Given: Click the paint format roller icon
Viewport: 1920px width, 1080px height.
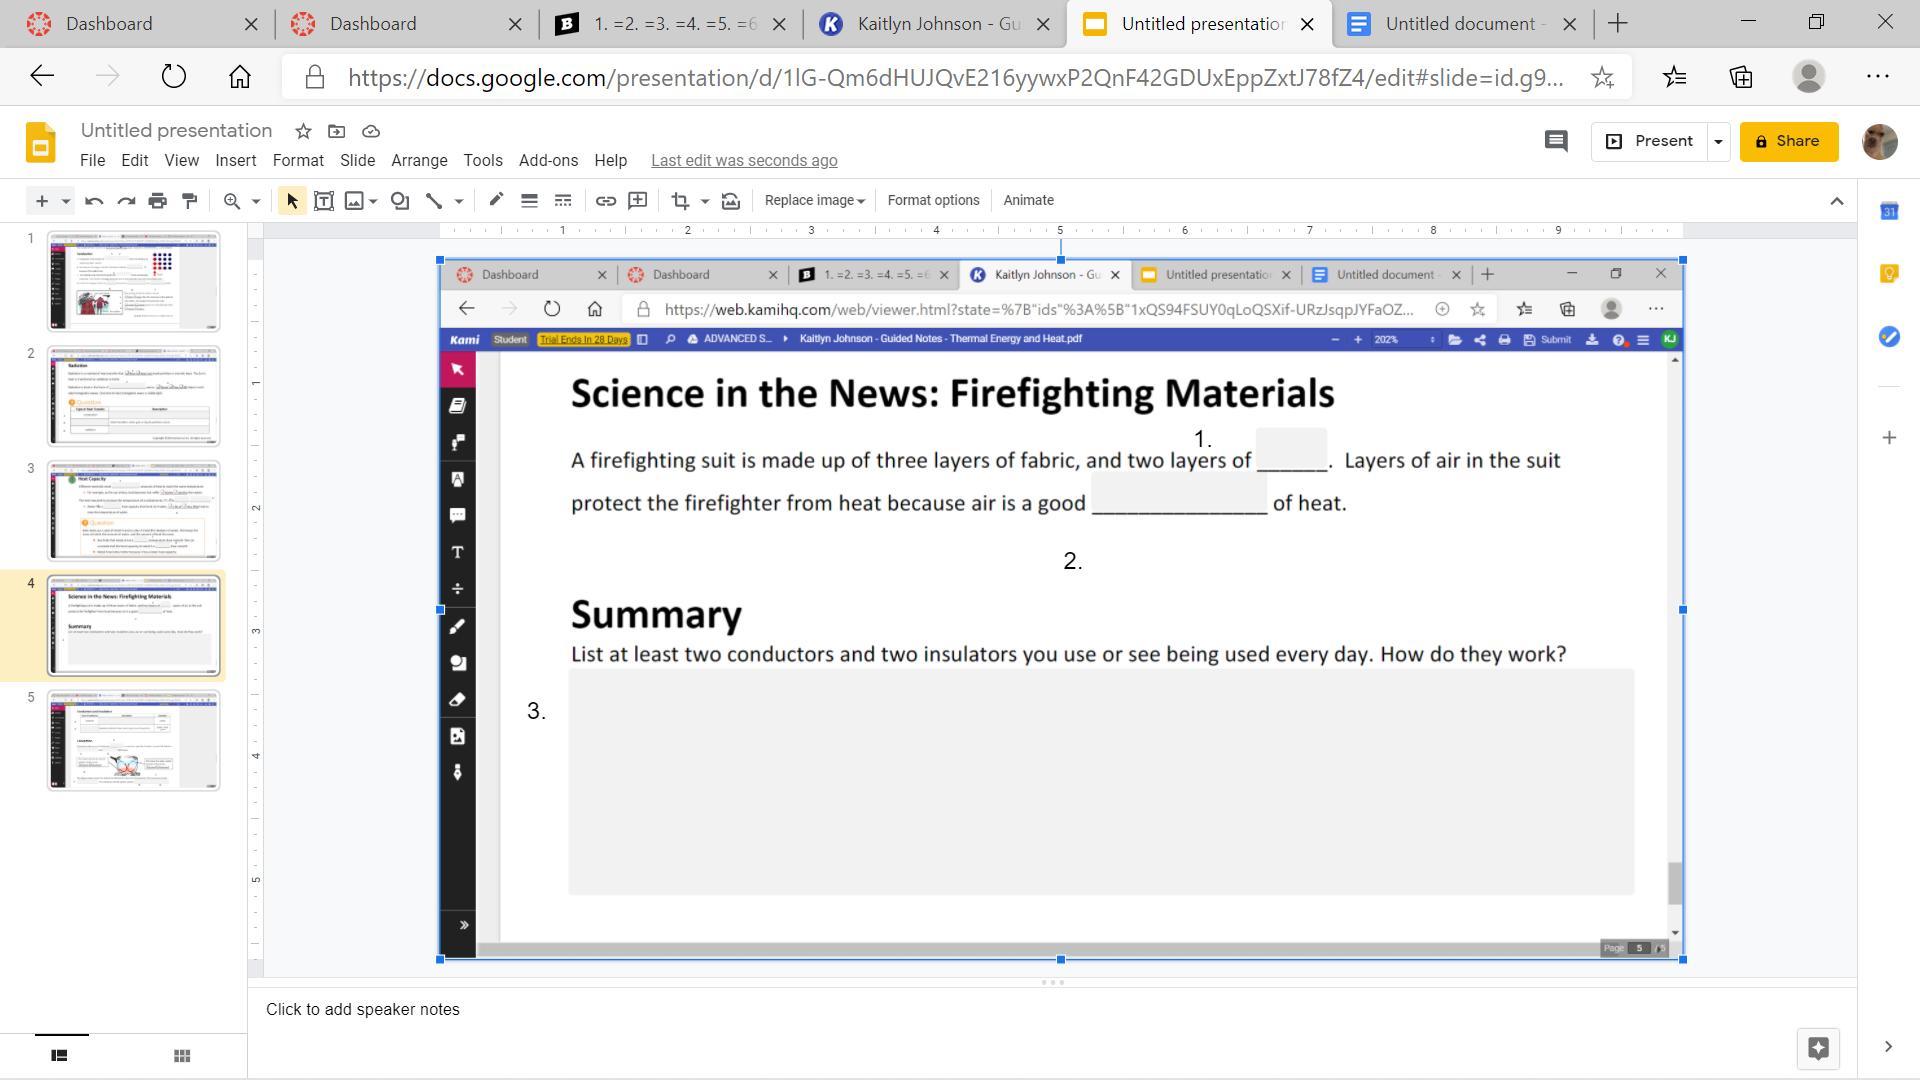Looking at the screenshot, I should pyautogui.click(x=190, y=201).
